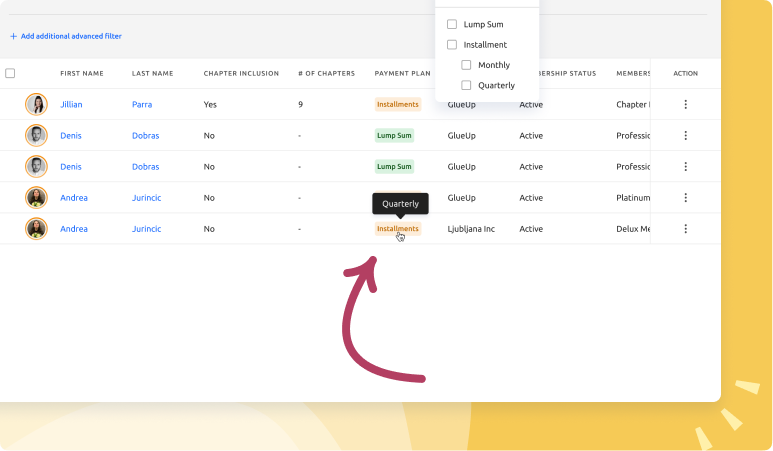This screenshot has width=773, height=451.
Task: Click the Lump Sum tag in first Denis row
Action: point(394,135)
